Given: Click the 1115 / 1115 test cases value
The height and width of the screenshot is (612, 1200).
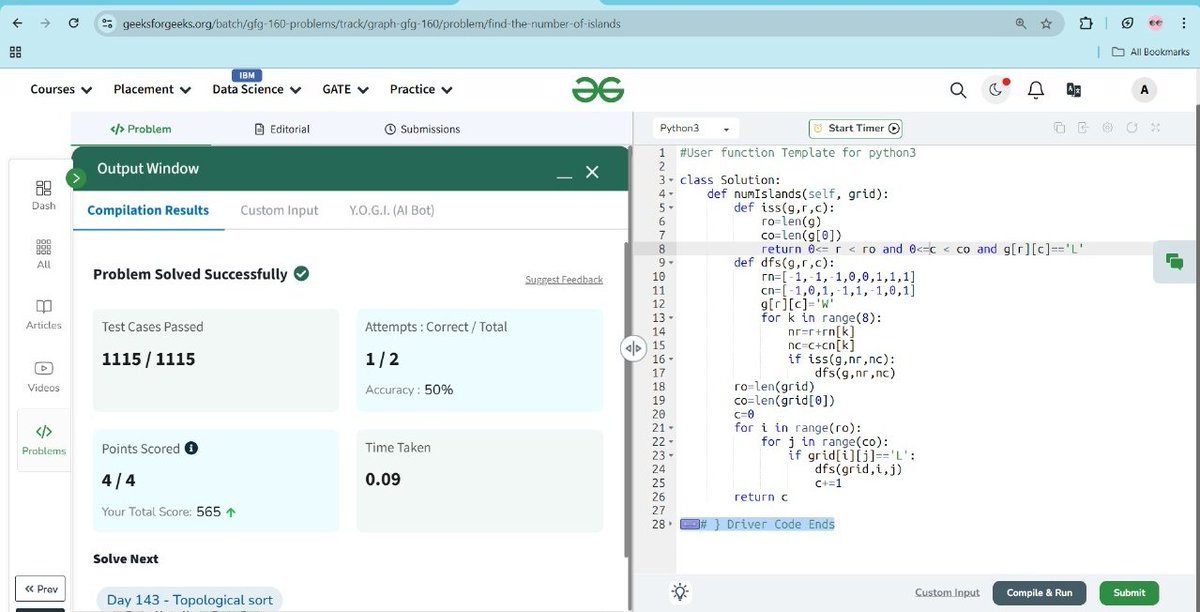Looking at the screenshot, I should click(148, 359).
